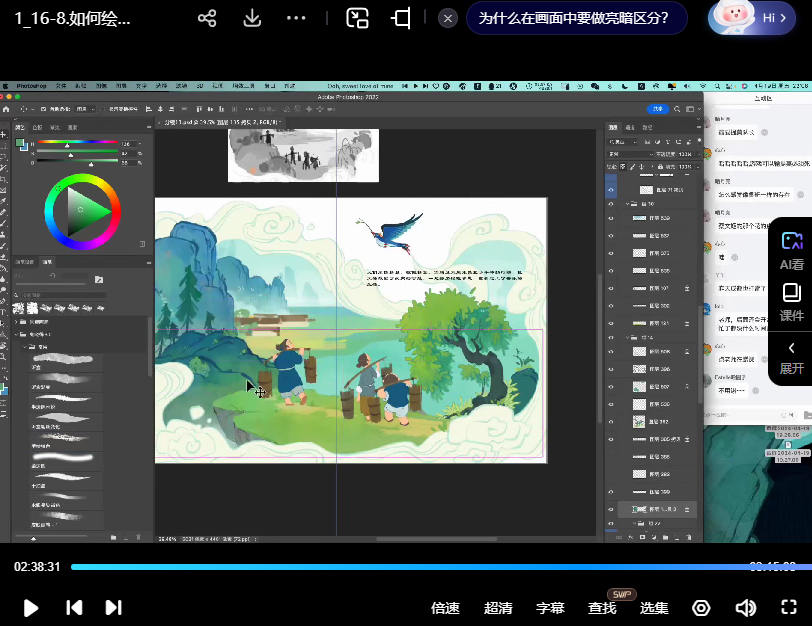Expand the side panel with 展开

point(791,357)
